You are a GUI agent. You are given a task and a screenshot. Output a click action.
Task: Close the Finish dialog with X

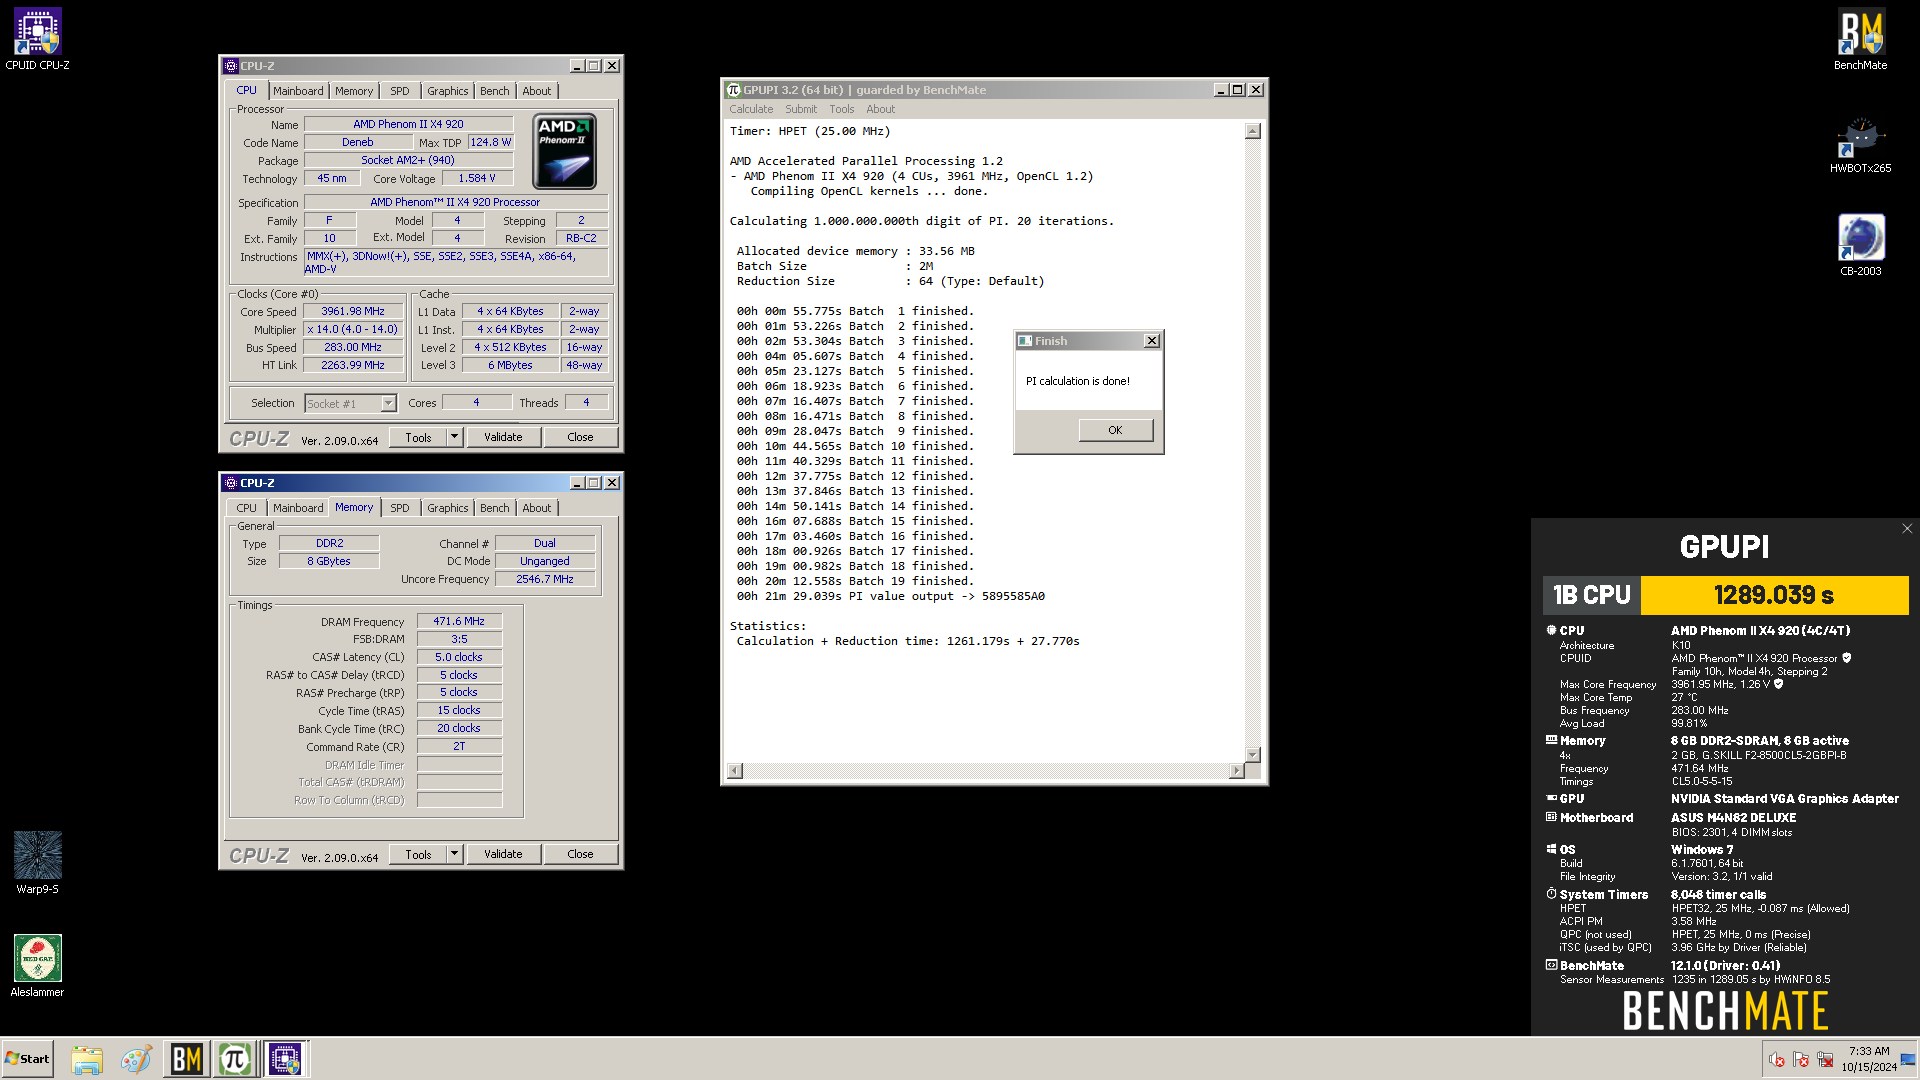pos(1152,341)
